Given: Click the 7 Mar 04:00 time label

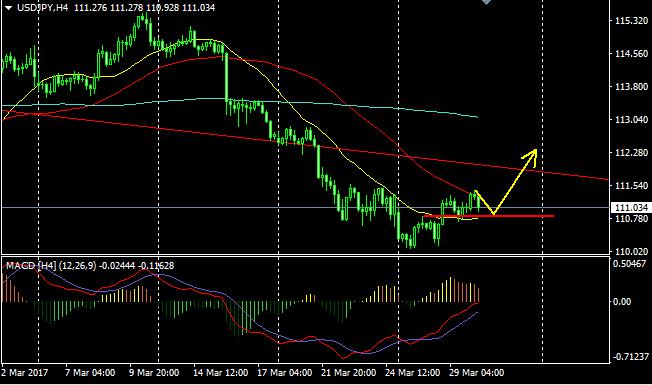Looking at the screenshot, I should (x=90, y=373).
